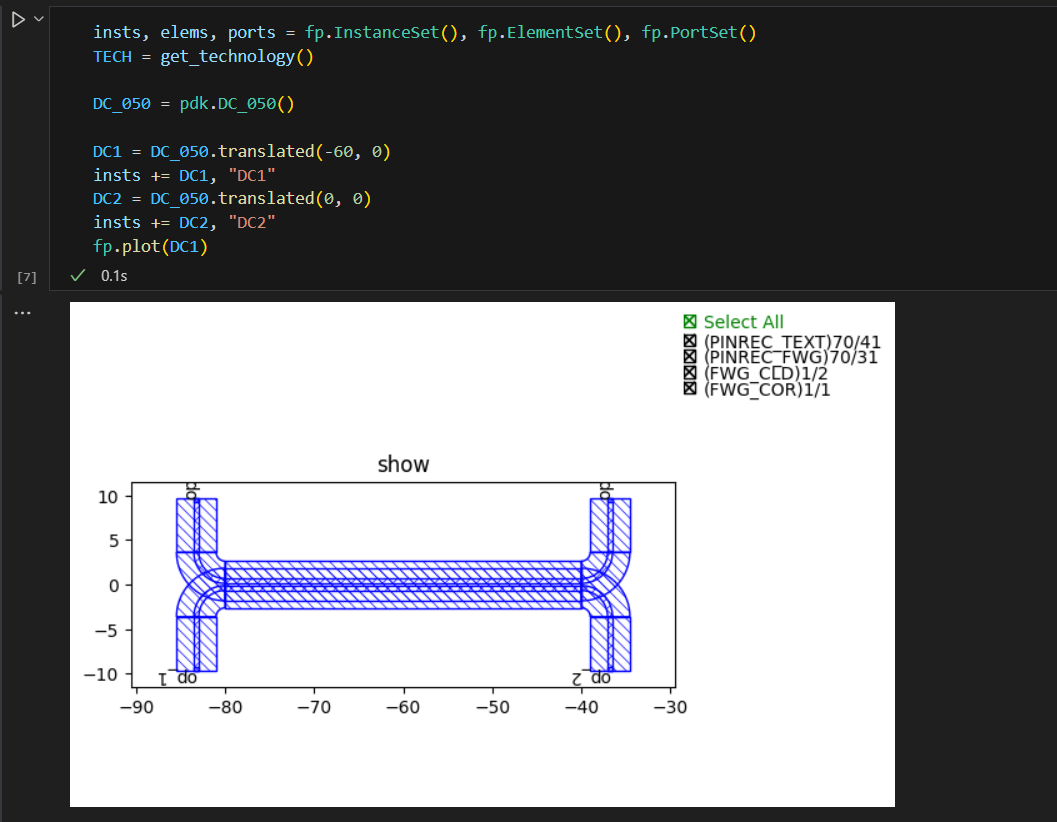Toggle (FWG_CLD)1/2 layer checkbox
This screenshot has width=1057, height=822.
point(690,372)
